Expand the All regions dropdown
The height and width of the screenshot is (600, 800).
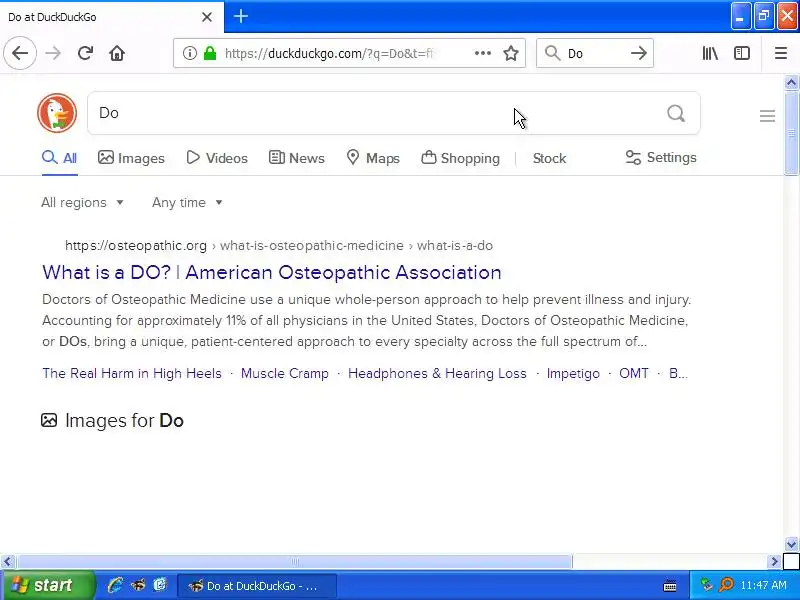tap(83, 203)
